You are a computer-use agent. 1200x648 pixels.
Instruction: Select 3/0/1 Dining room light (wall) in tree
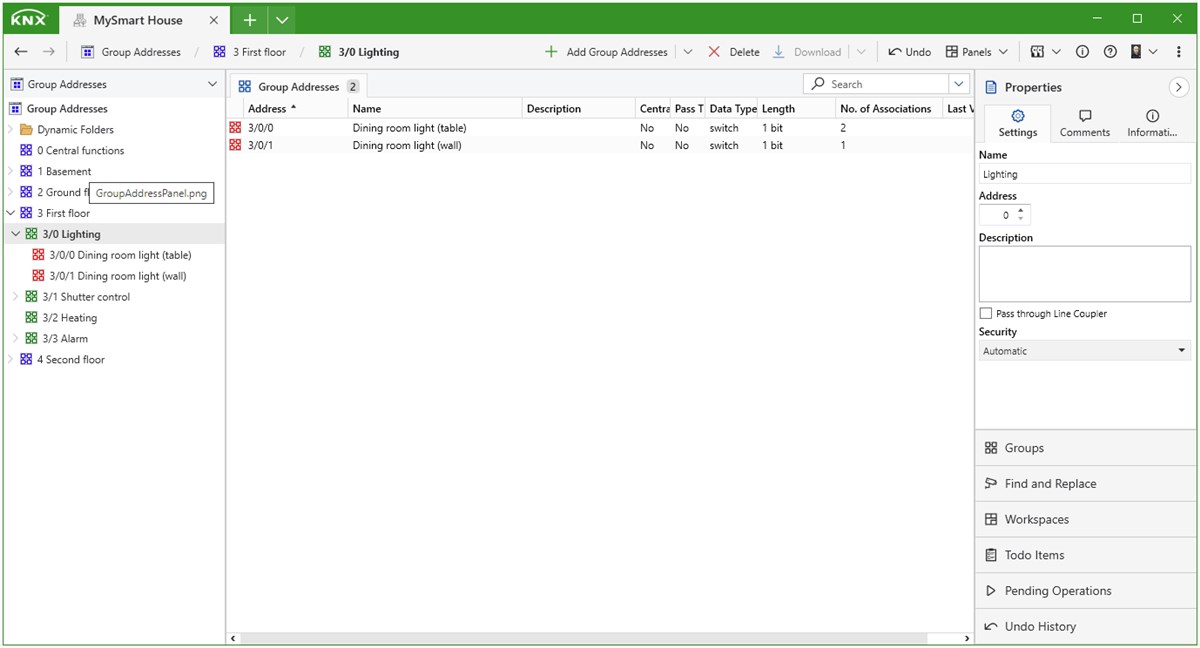pos(118,276)
